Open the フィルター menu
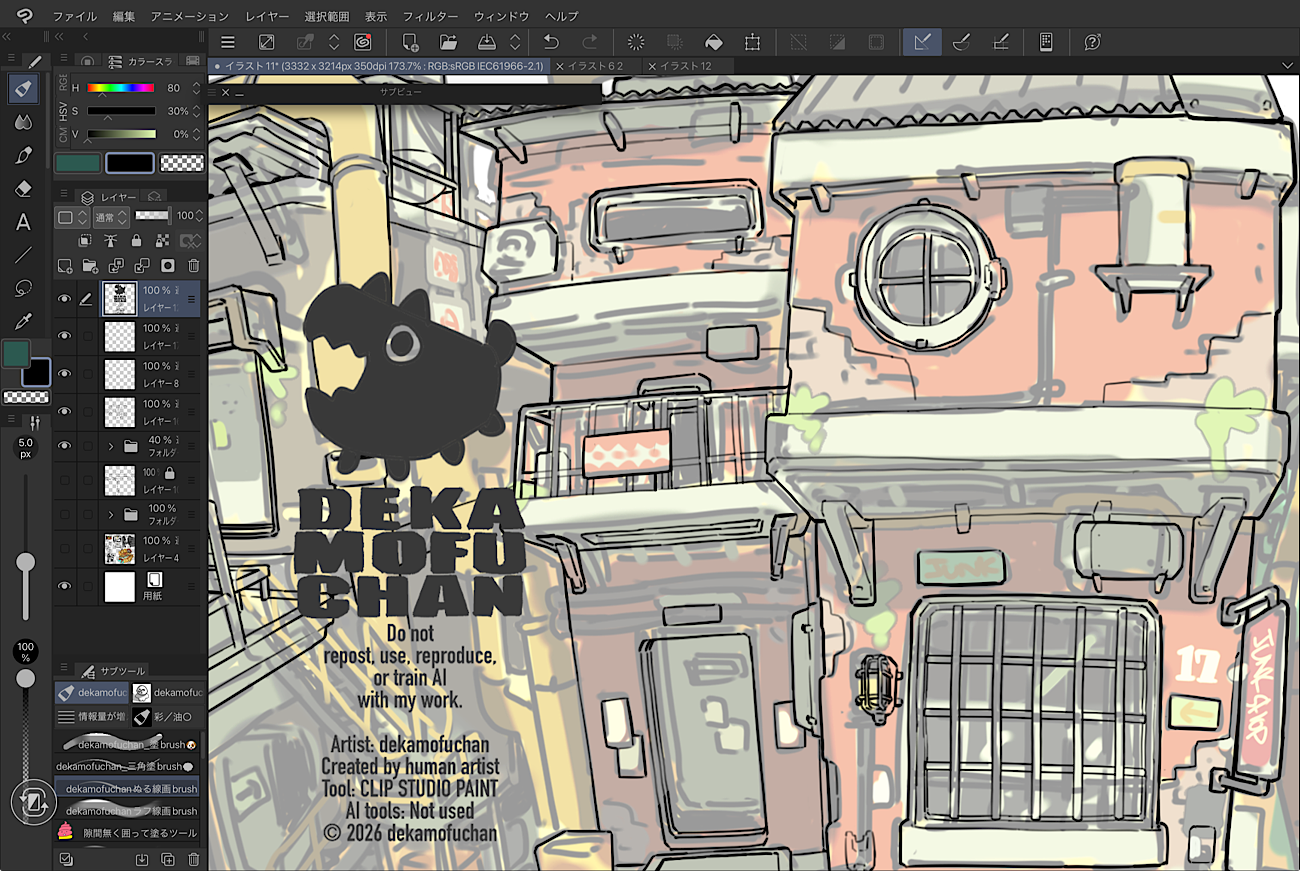The height and width of the screenshot is (871, 1300). [x=430, y=16]
